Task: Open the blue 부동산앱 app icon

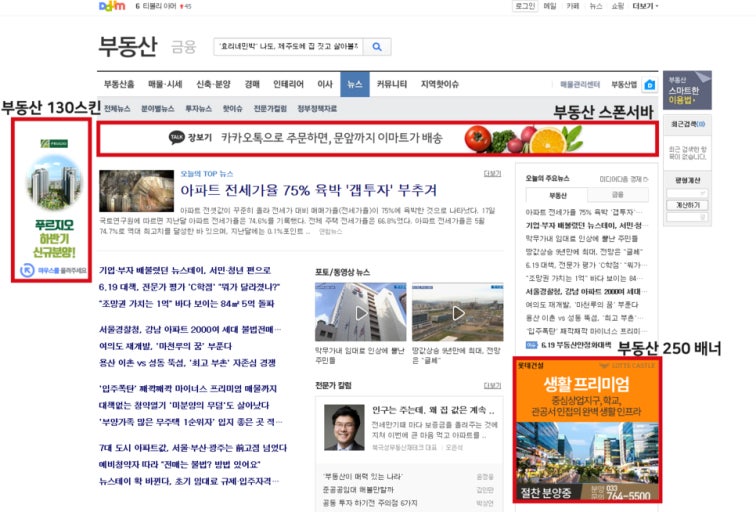Action: pos(649,85)
